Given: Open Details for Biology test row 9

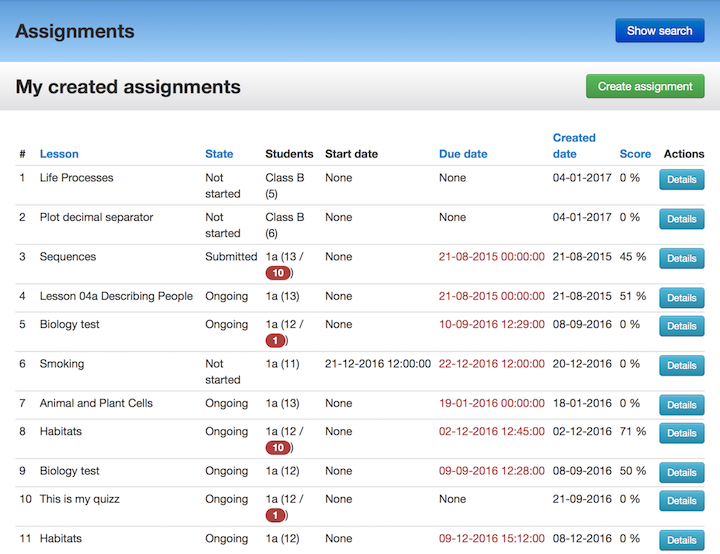Looking at the screenshot, I should point(681,473).
